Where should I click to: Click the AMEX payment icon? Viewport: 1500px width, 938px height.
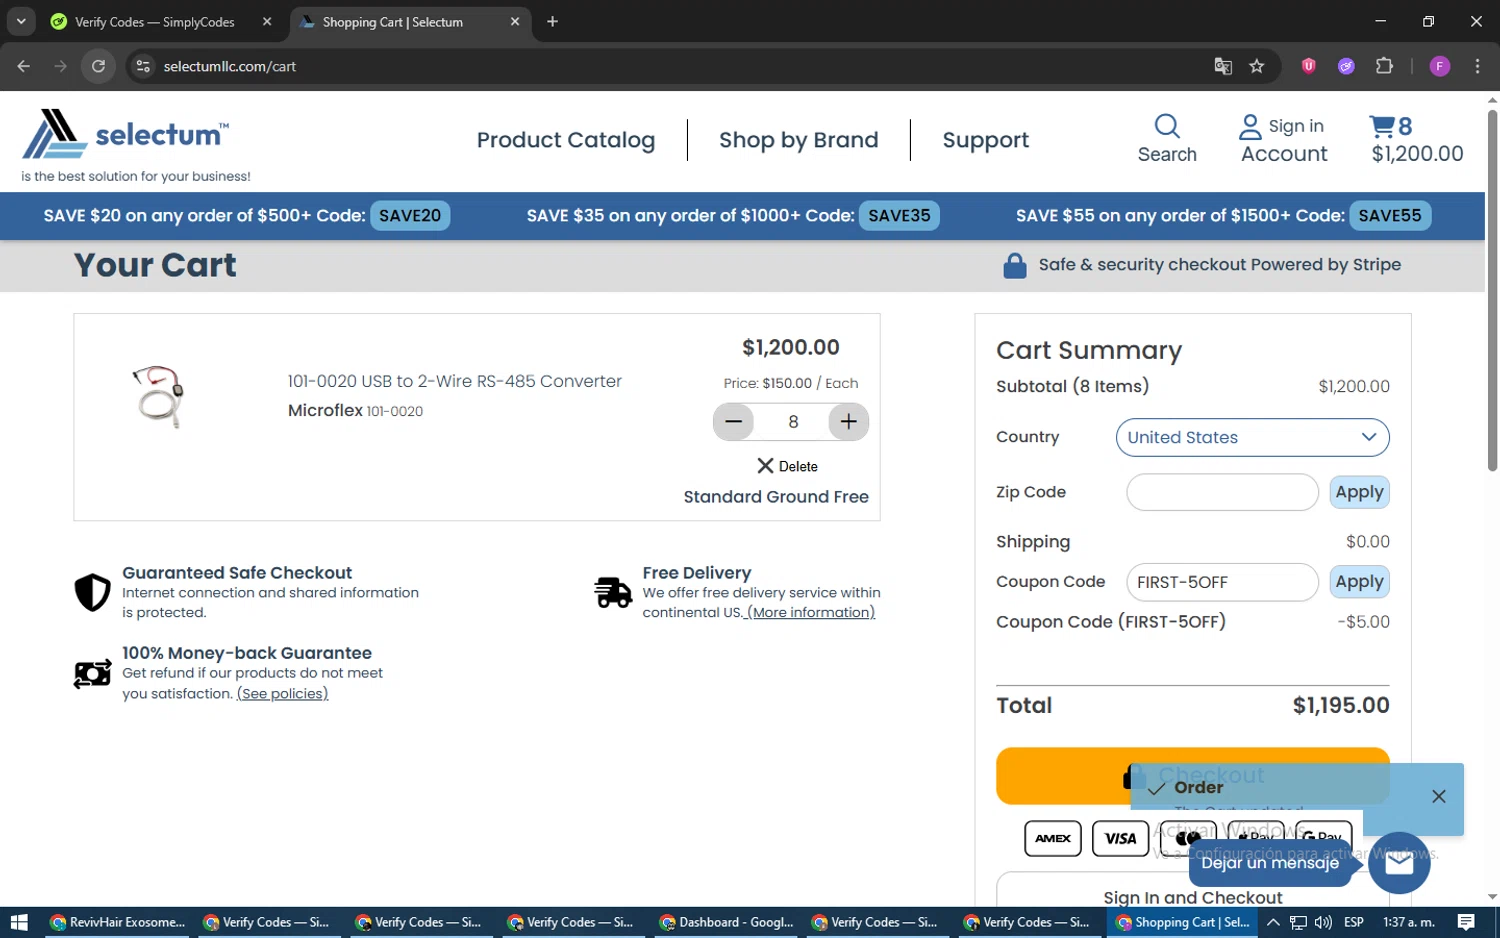pyautogui.click(x=1053, y=839)
